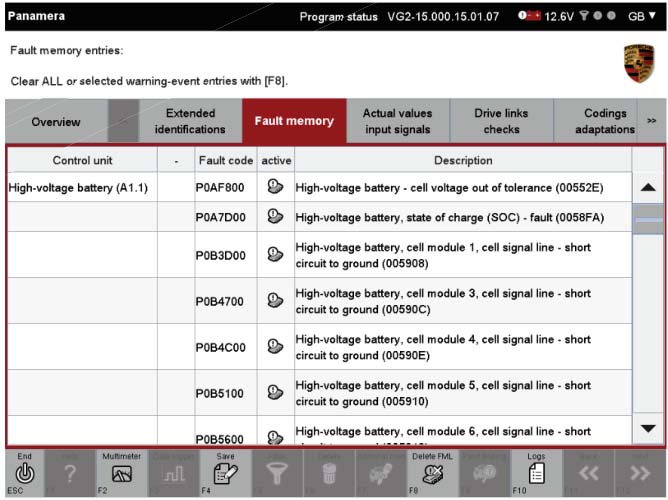This screenshot has width=668, height=500.
Task: Click the greyed signal waveform icon (F3)
Action: [174, 474]
